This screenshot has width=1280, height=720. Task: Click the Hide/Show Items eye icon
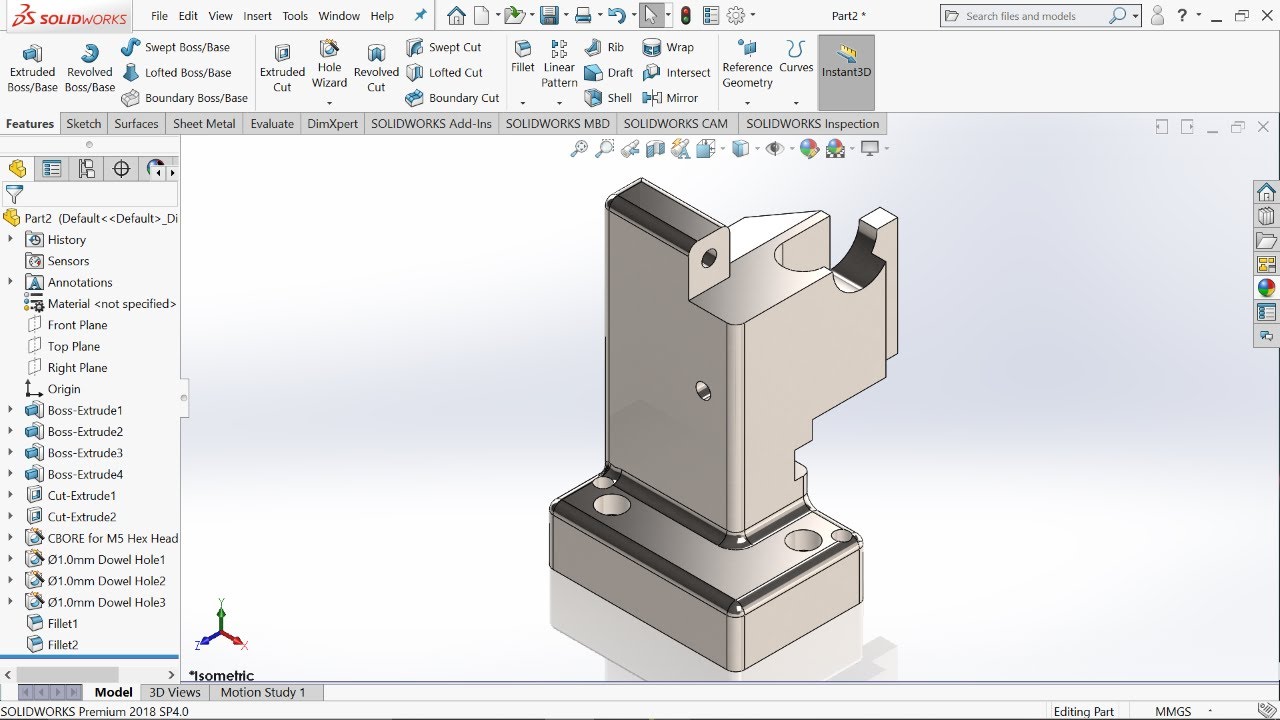[774, 149]
